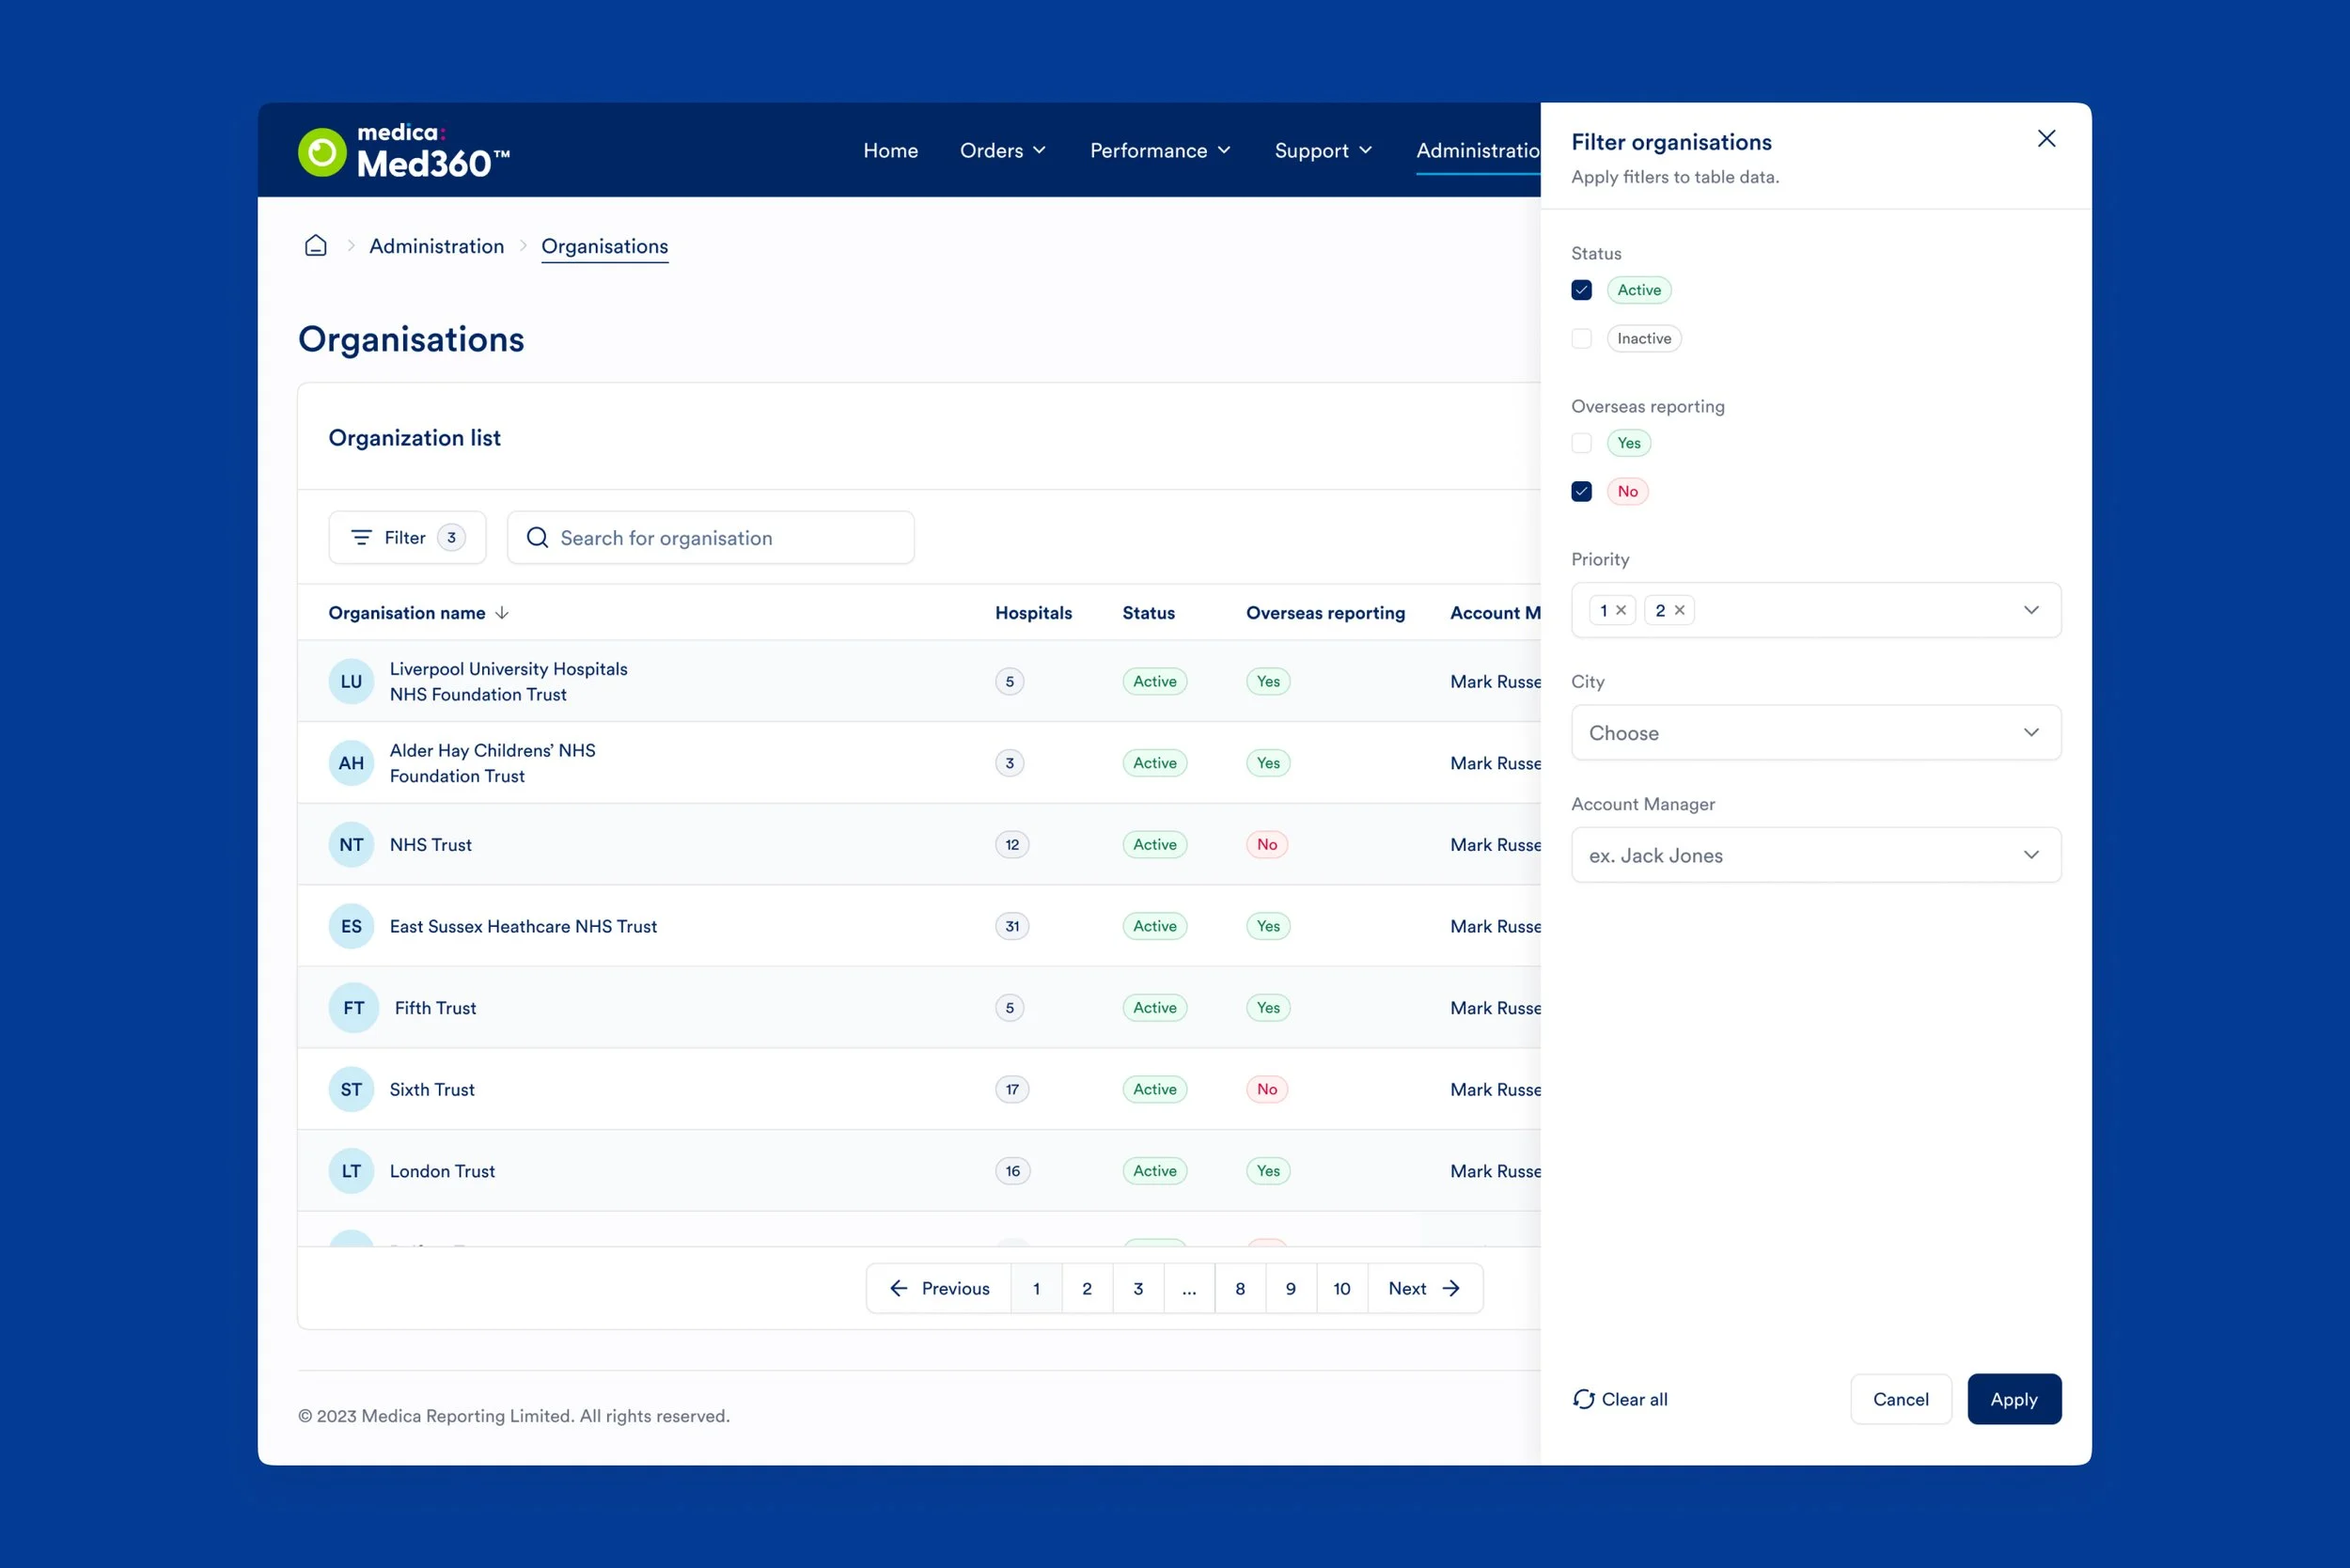Open the Account Manager dropdown
This screenshot has width=2350, height=1568.
coord(1815,855)
